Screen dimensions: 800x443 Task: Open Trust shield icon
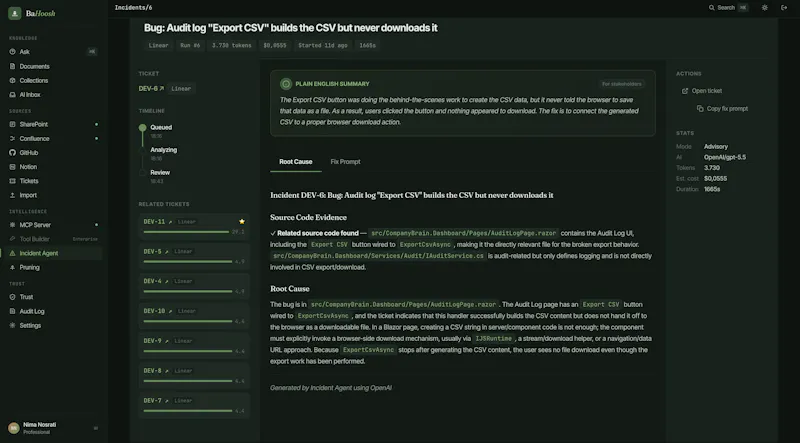13,297
